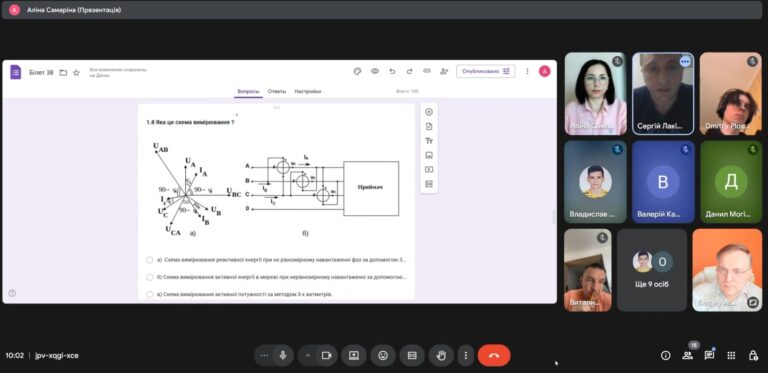Undo the last form edit
The width and height of the screenshot is (768, 373).
(392, 71)
